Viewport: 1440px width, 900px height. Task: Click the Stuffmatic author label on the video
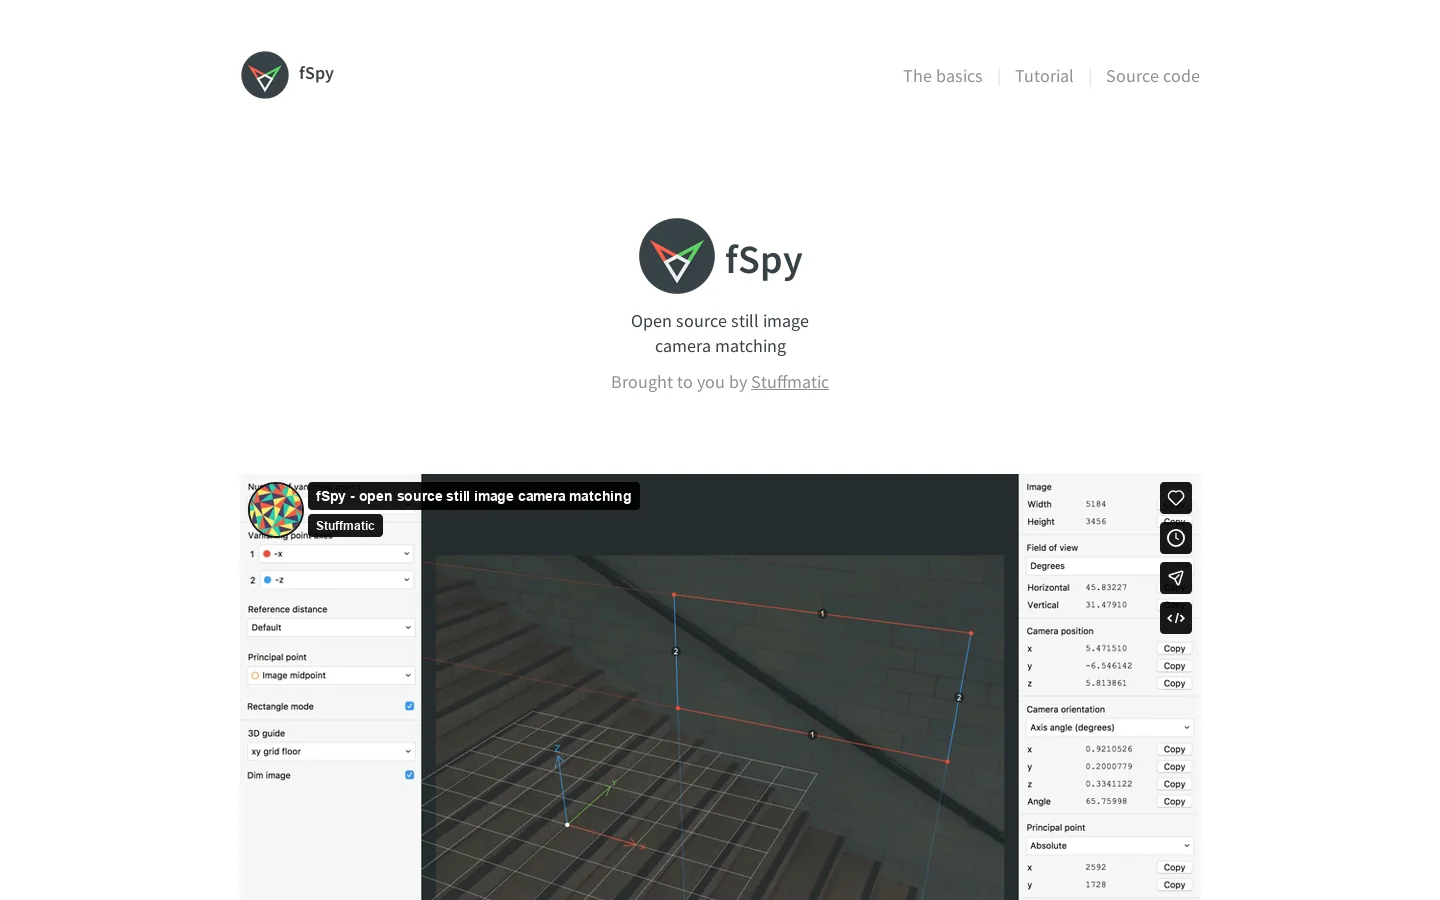pyautogui.click(x=345, y=525)
